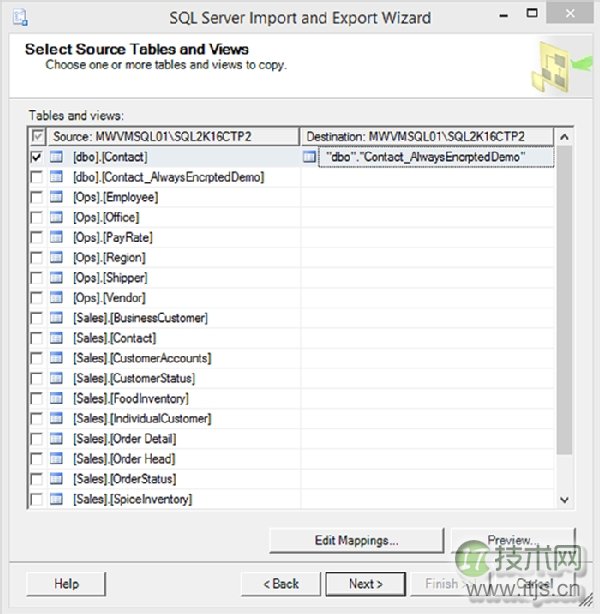The height and width of the screenshot is (614, 600).
Task: Click the Edit Mappings... button
Action: click(357, 540)
